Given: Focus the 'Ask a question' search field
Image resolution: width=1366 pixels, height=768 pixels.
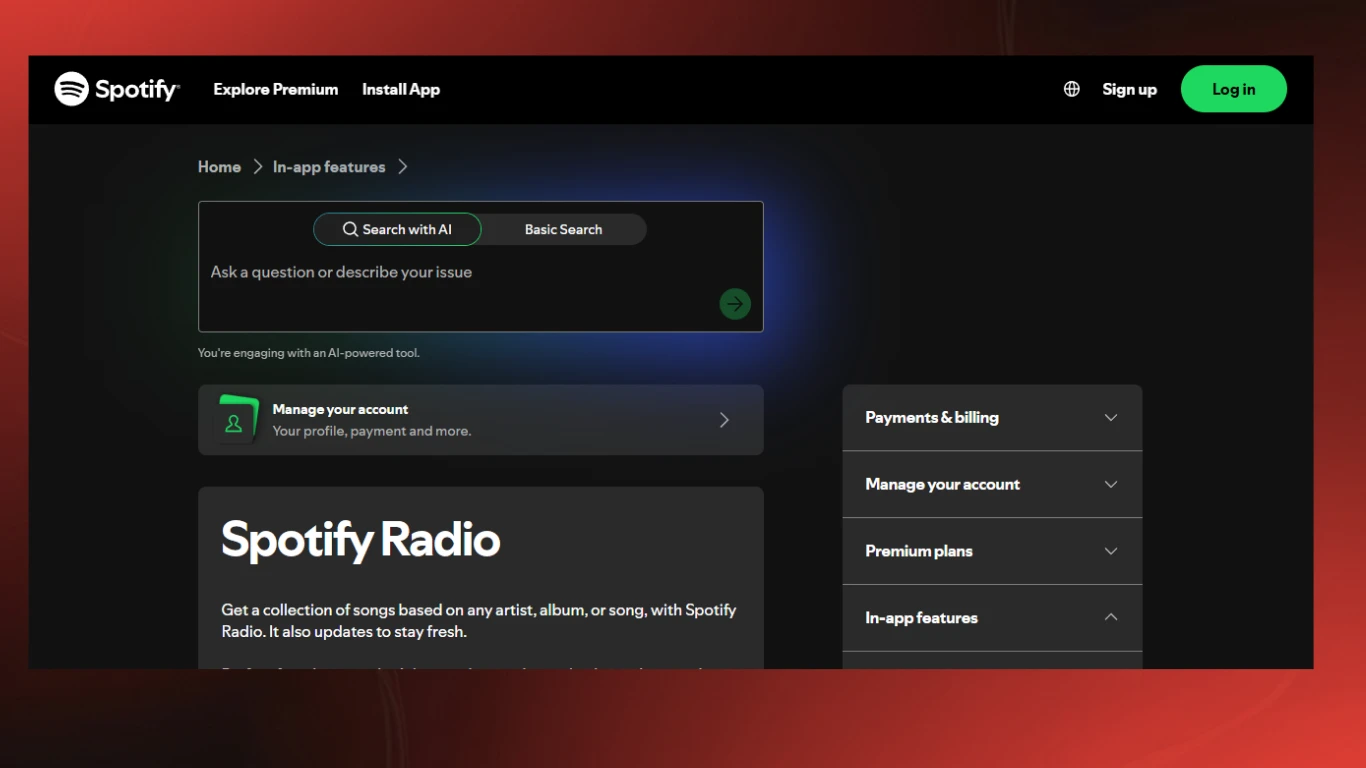Looking at the screenshot, I should tap(450, 273).
